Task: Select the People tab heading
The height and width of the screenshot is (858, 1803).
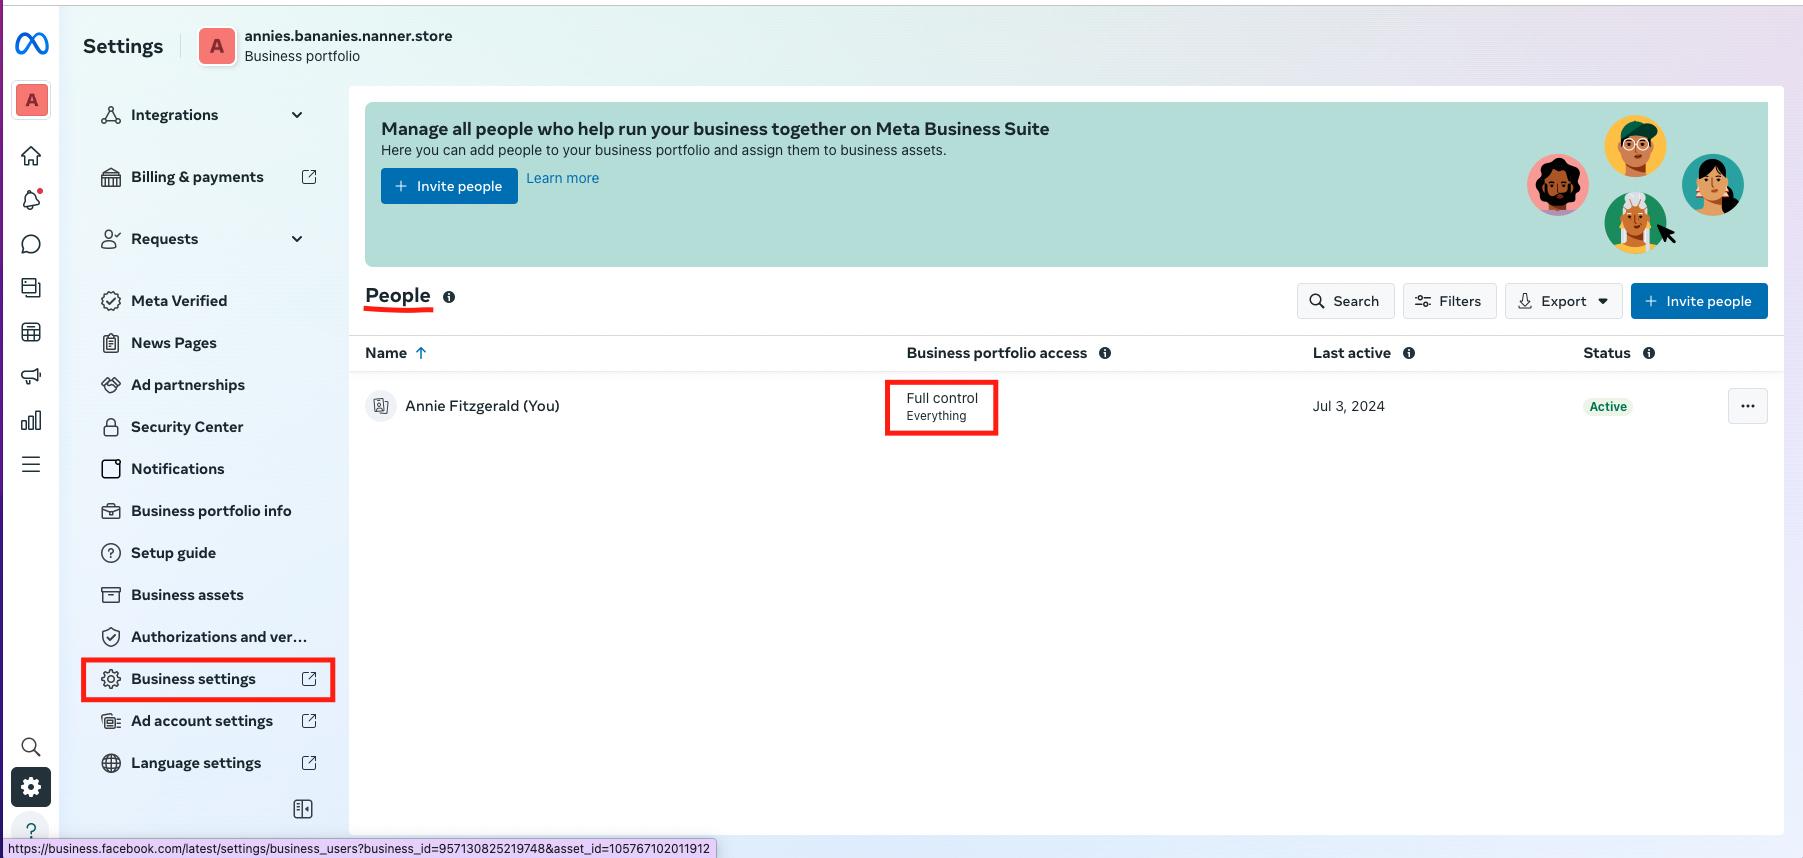Action: [398, 296]
